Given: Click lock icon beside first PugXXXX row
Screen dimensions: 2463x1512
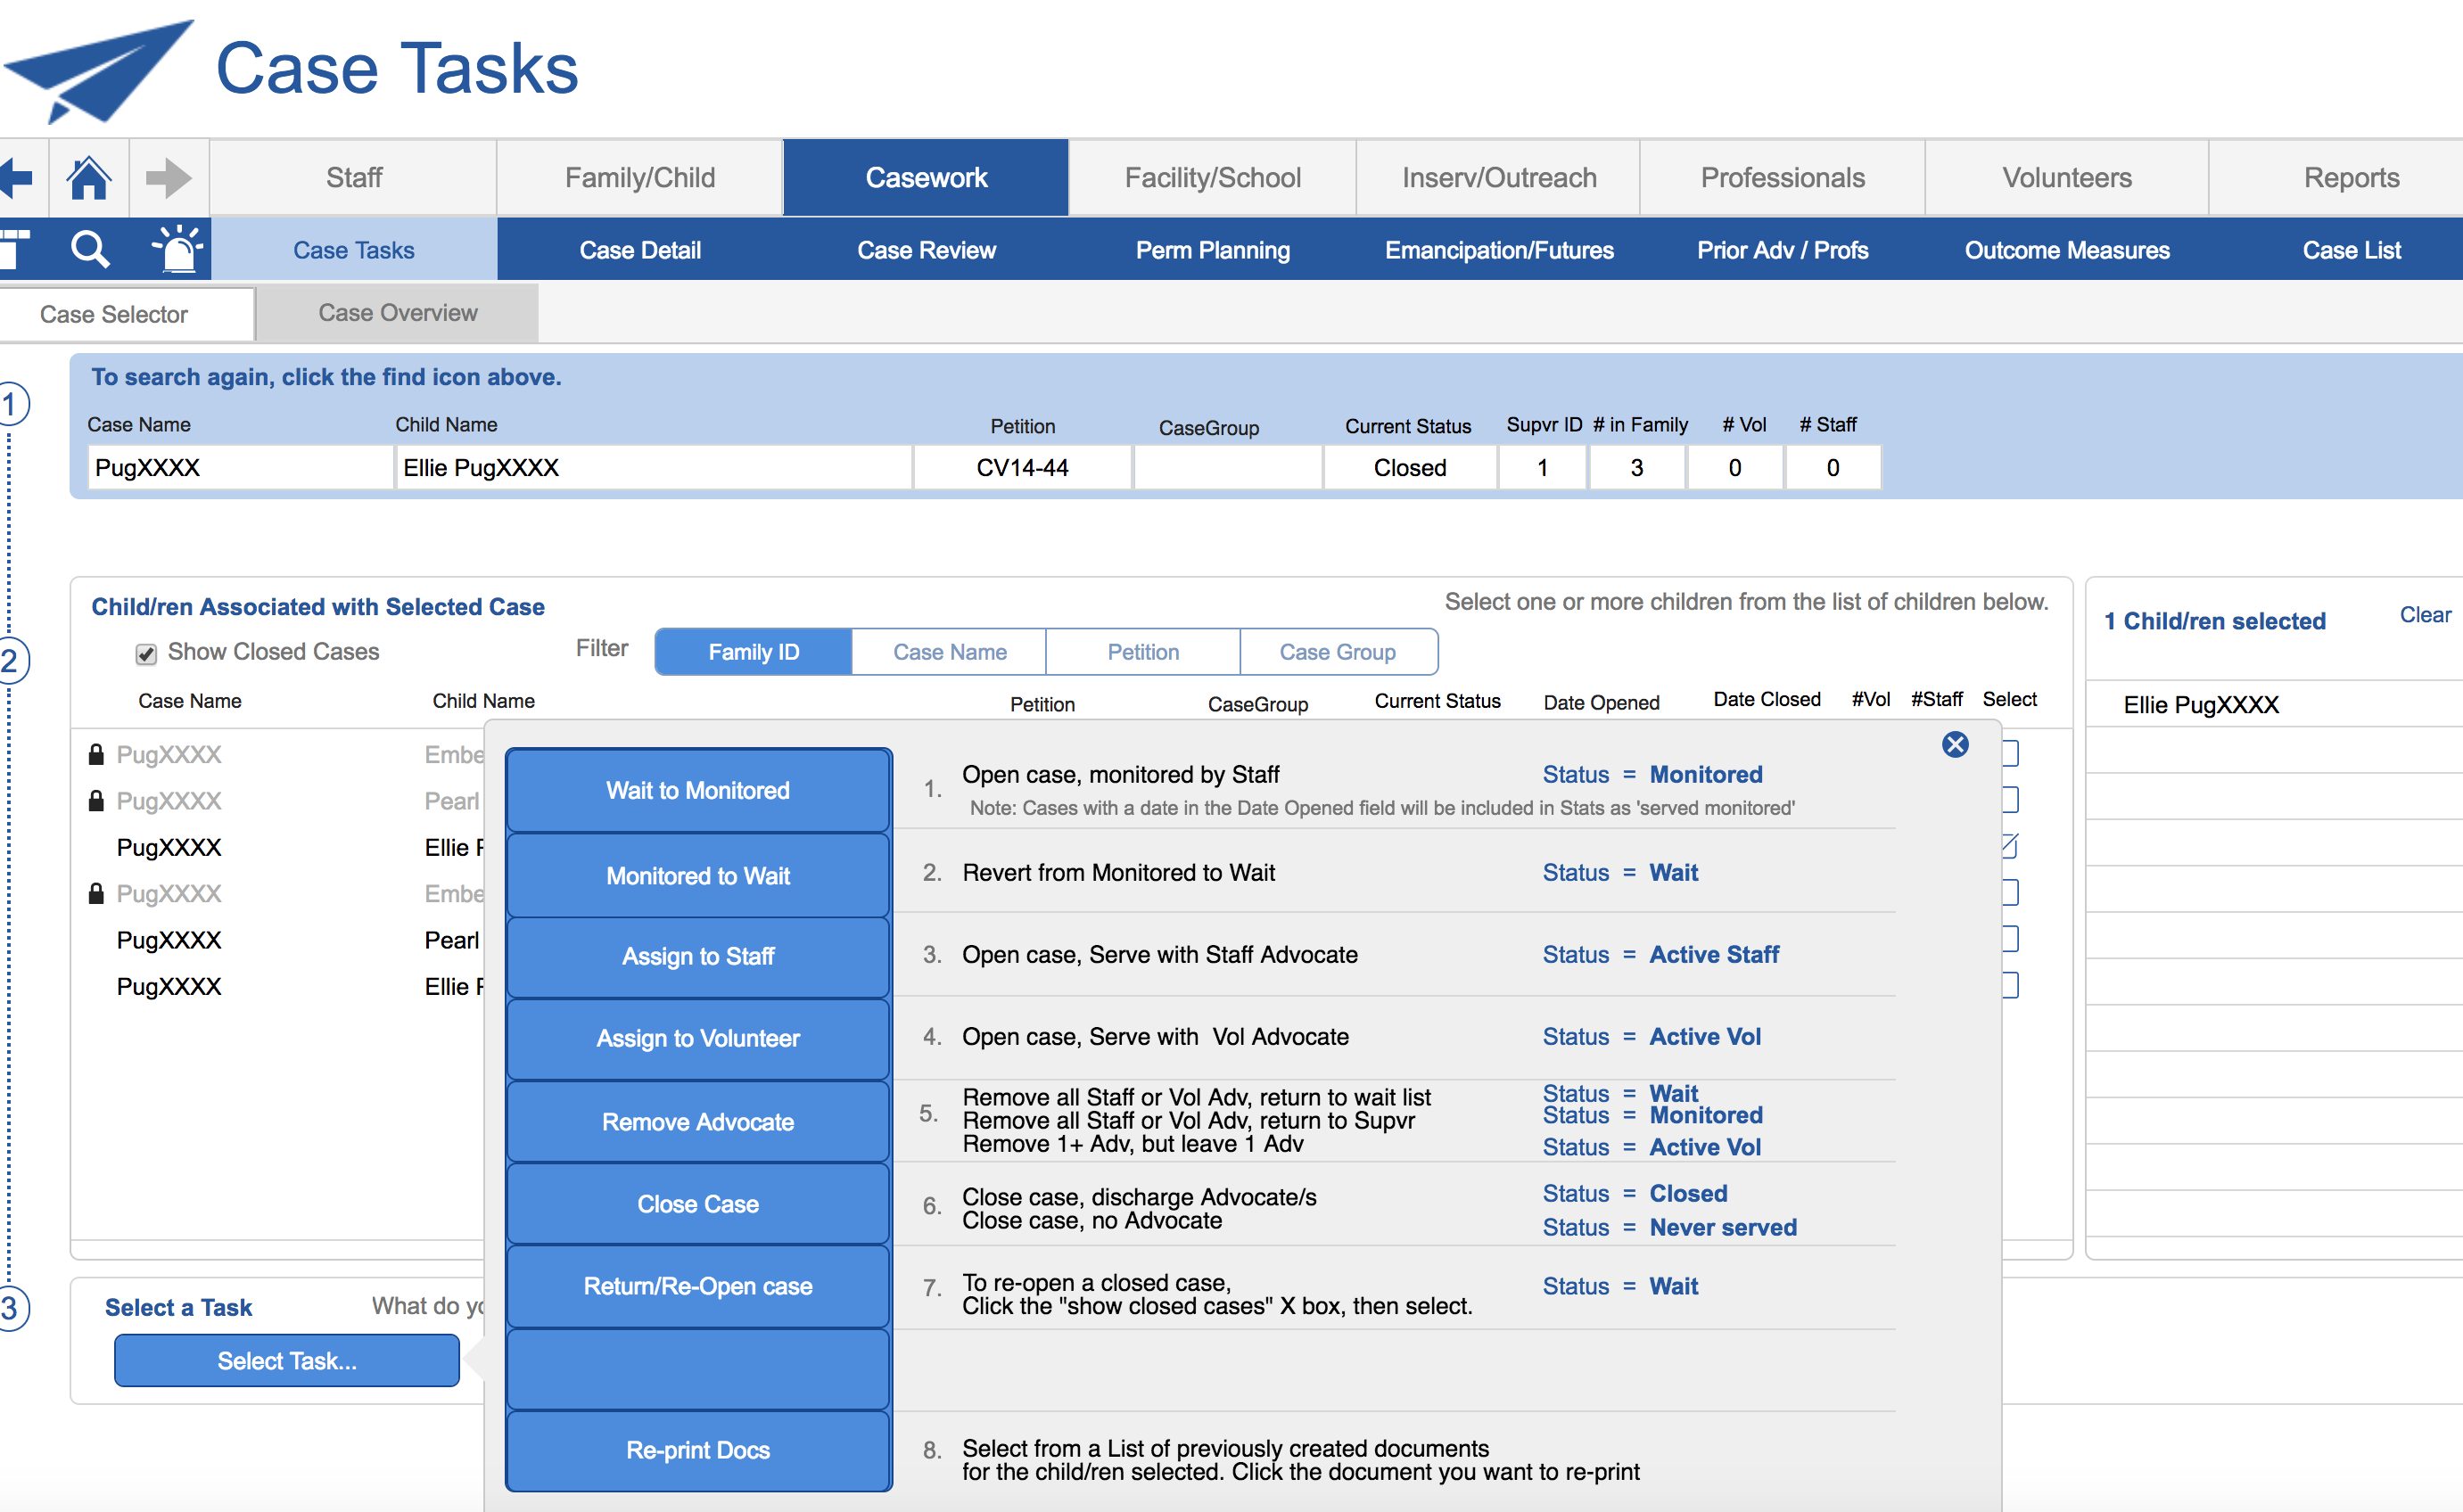Looking at the screenshot, I should [x=96, y=754].
